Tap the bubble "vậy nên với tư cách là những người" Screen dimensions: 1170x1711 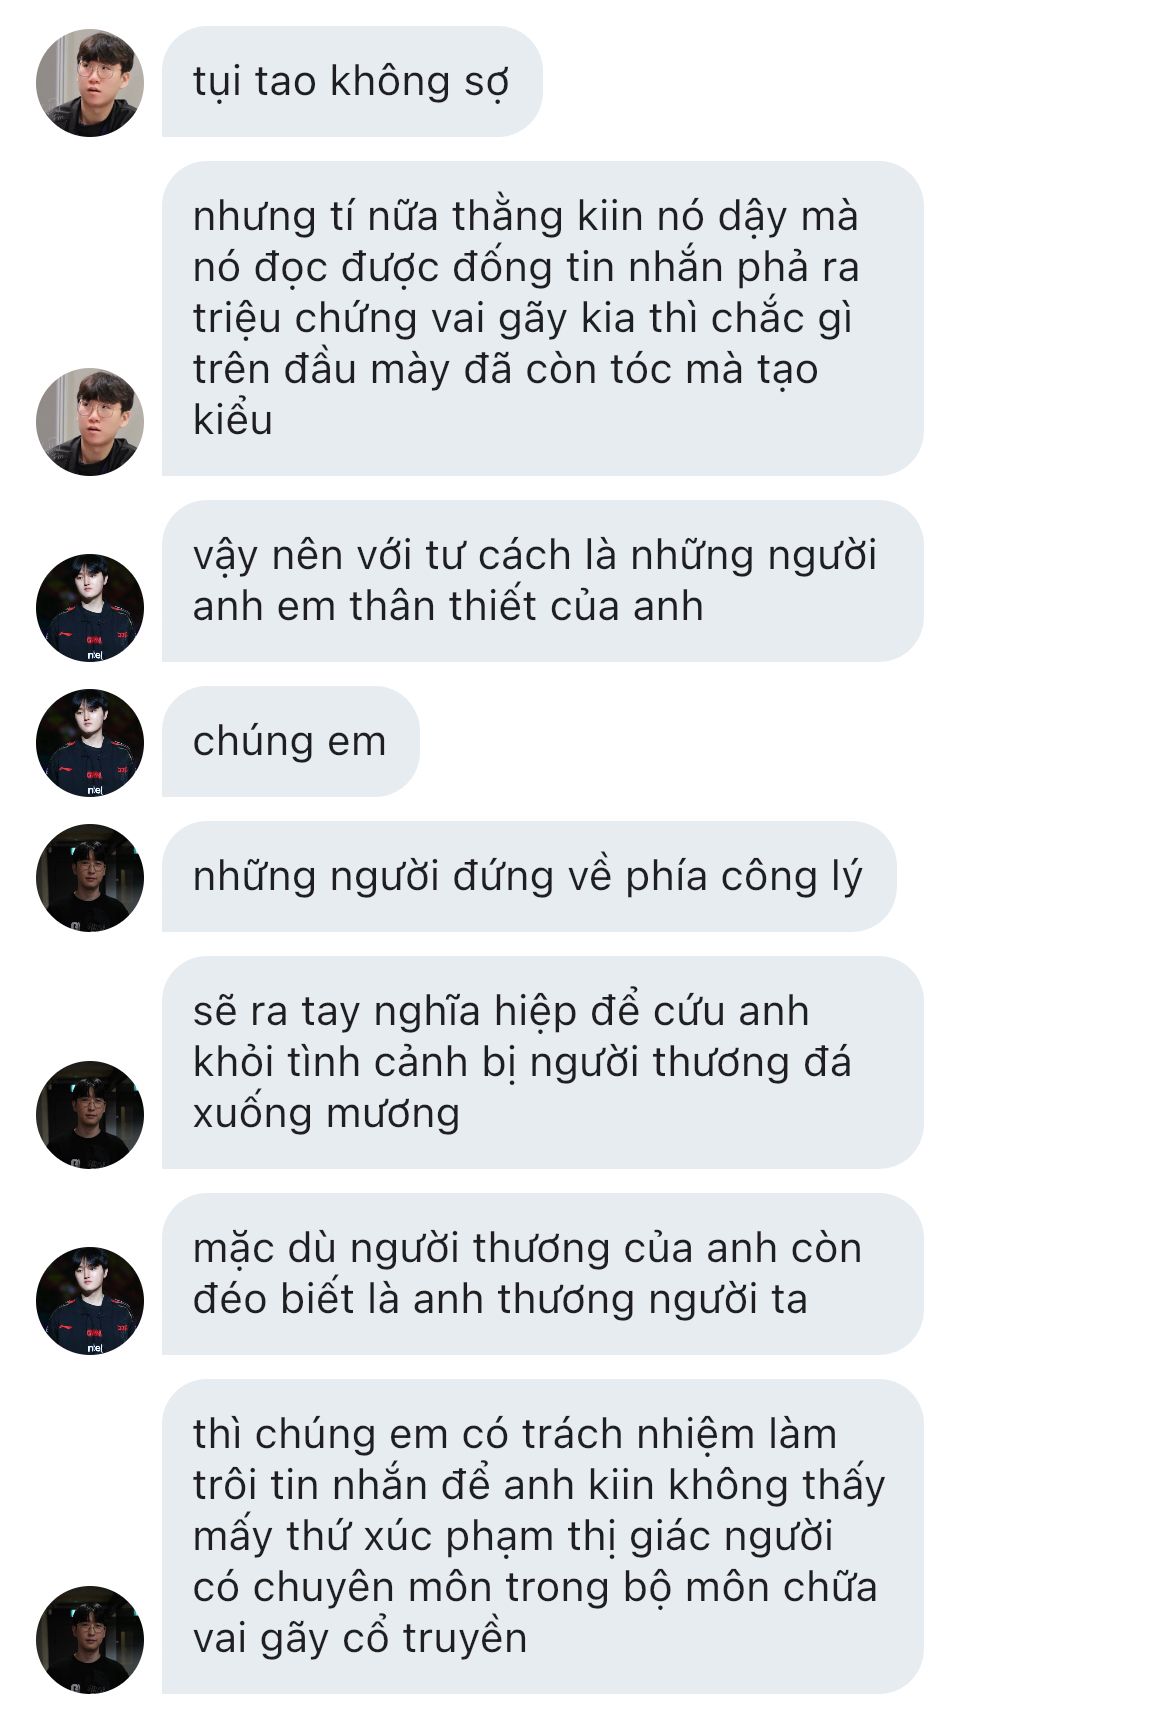(542, 581)
